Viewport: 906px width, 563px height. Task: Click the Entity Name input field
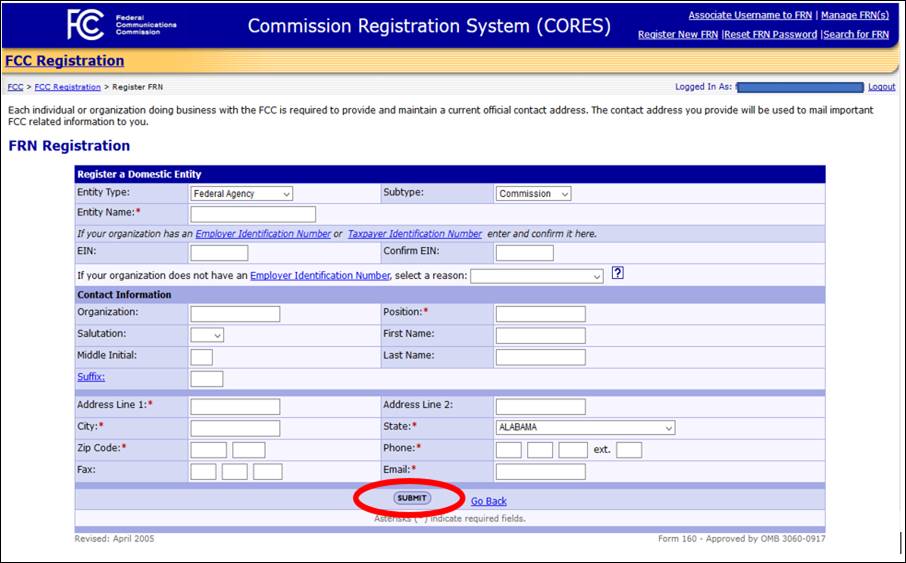[253, 214]
